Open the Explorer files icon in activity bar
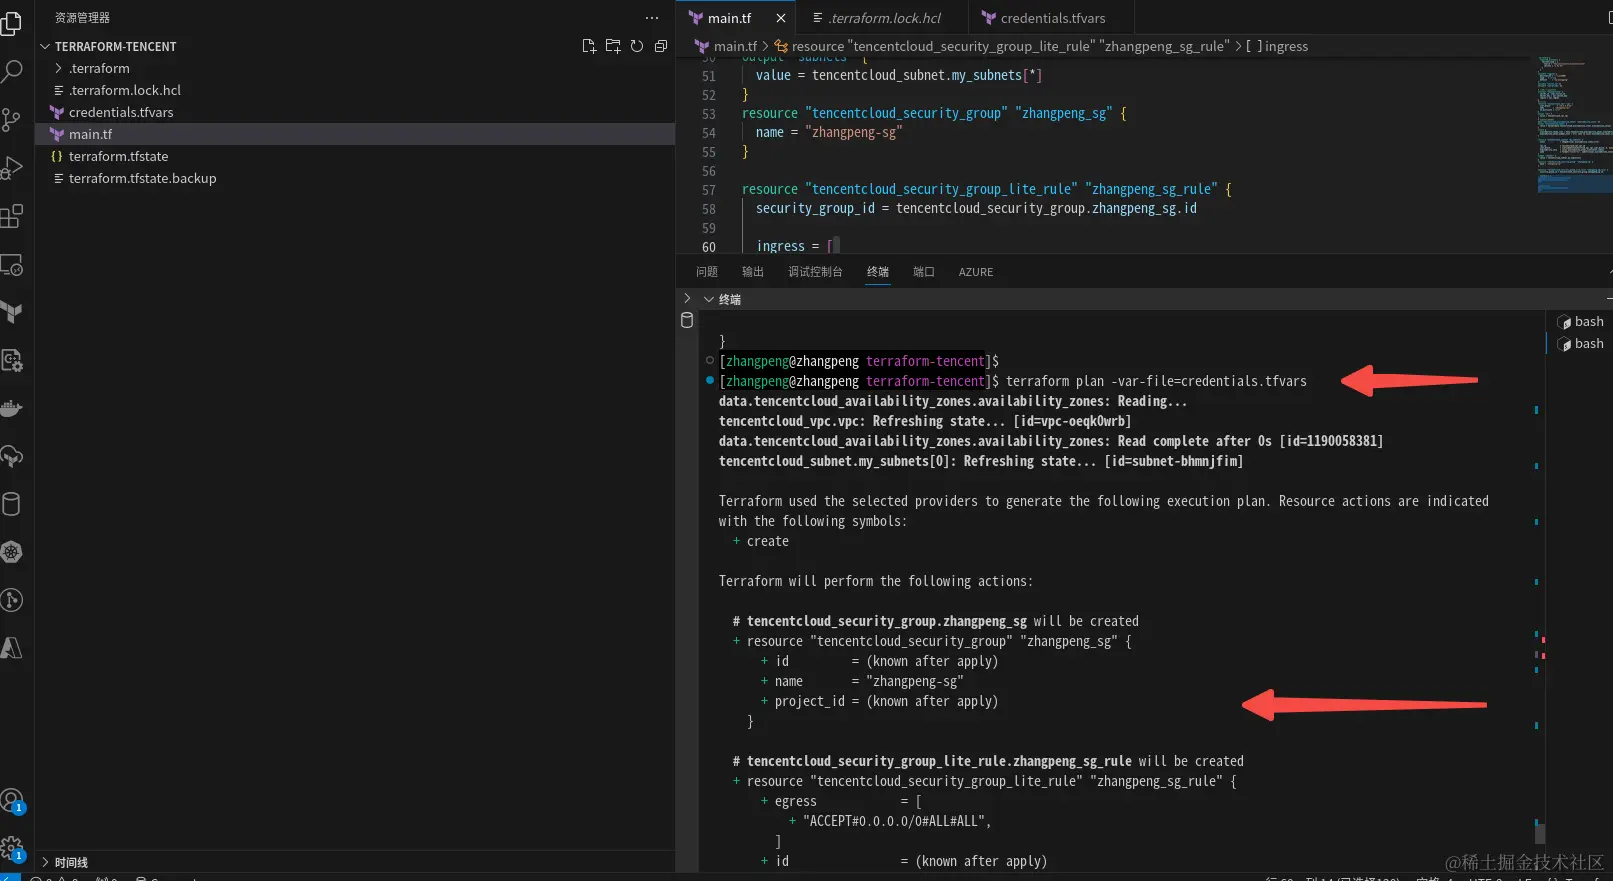 click(11, 23)
